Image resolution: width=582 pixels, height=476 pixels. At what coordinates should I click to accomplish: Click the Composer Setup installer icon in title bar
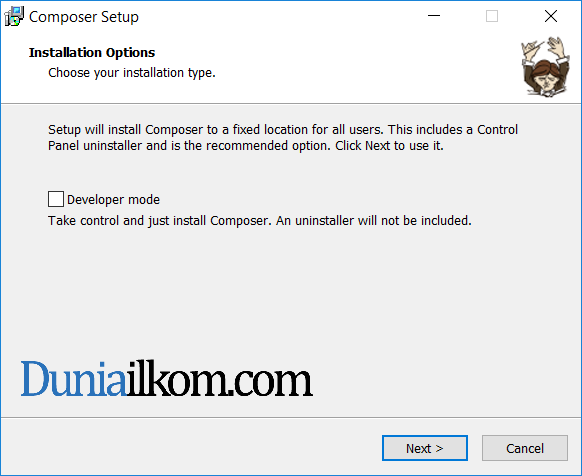pyautogui.click(x=14, y=17)
